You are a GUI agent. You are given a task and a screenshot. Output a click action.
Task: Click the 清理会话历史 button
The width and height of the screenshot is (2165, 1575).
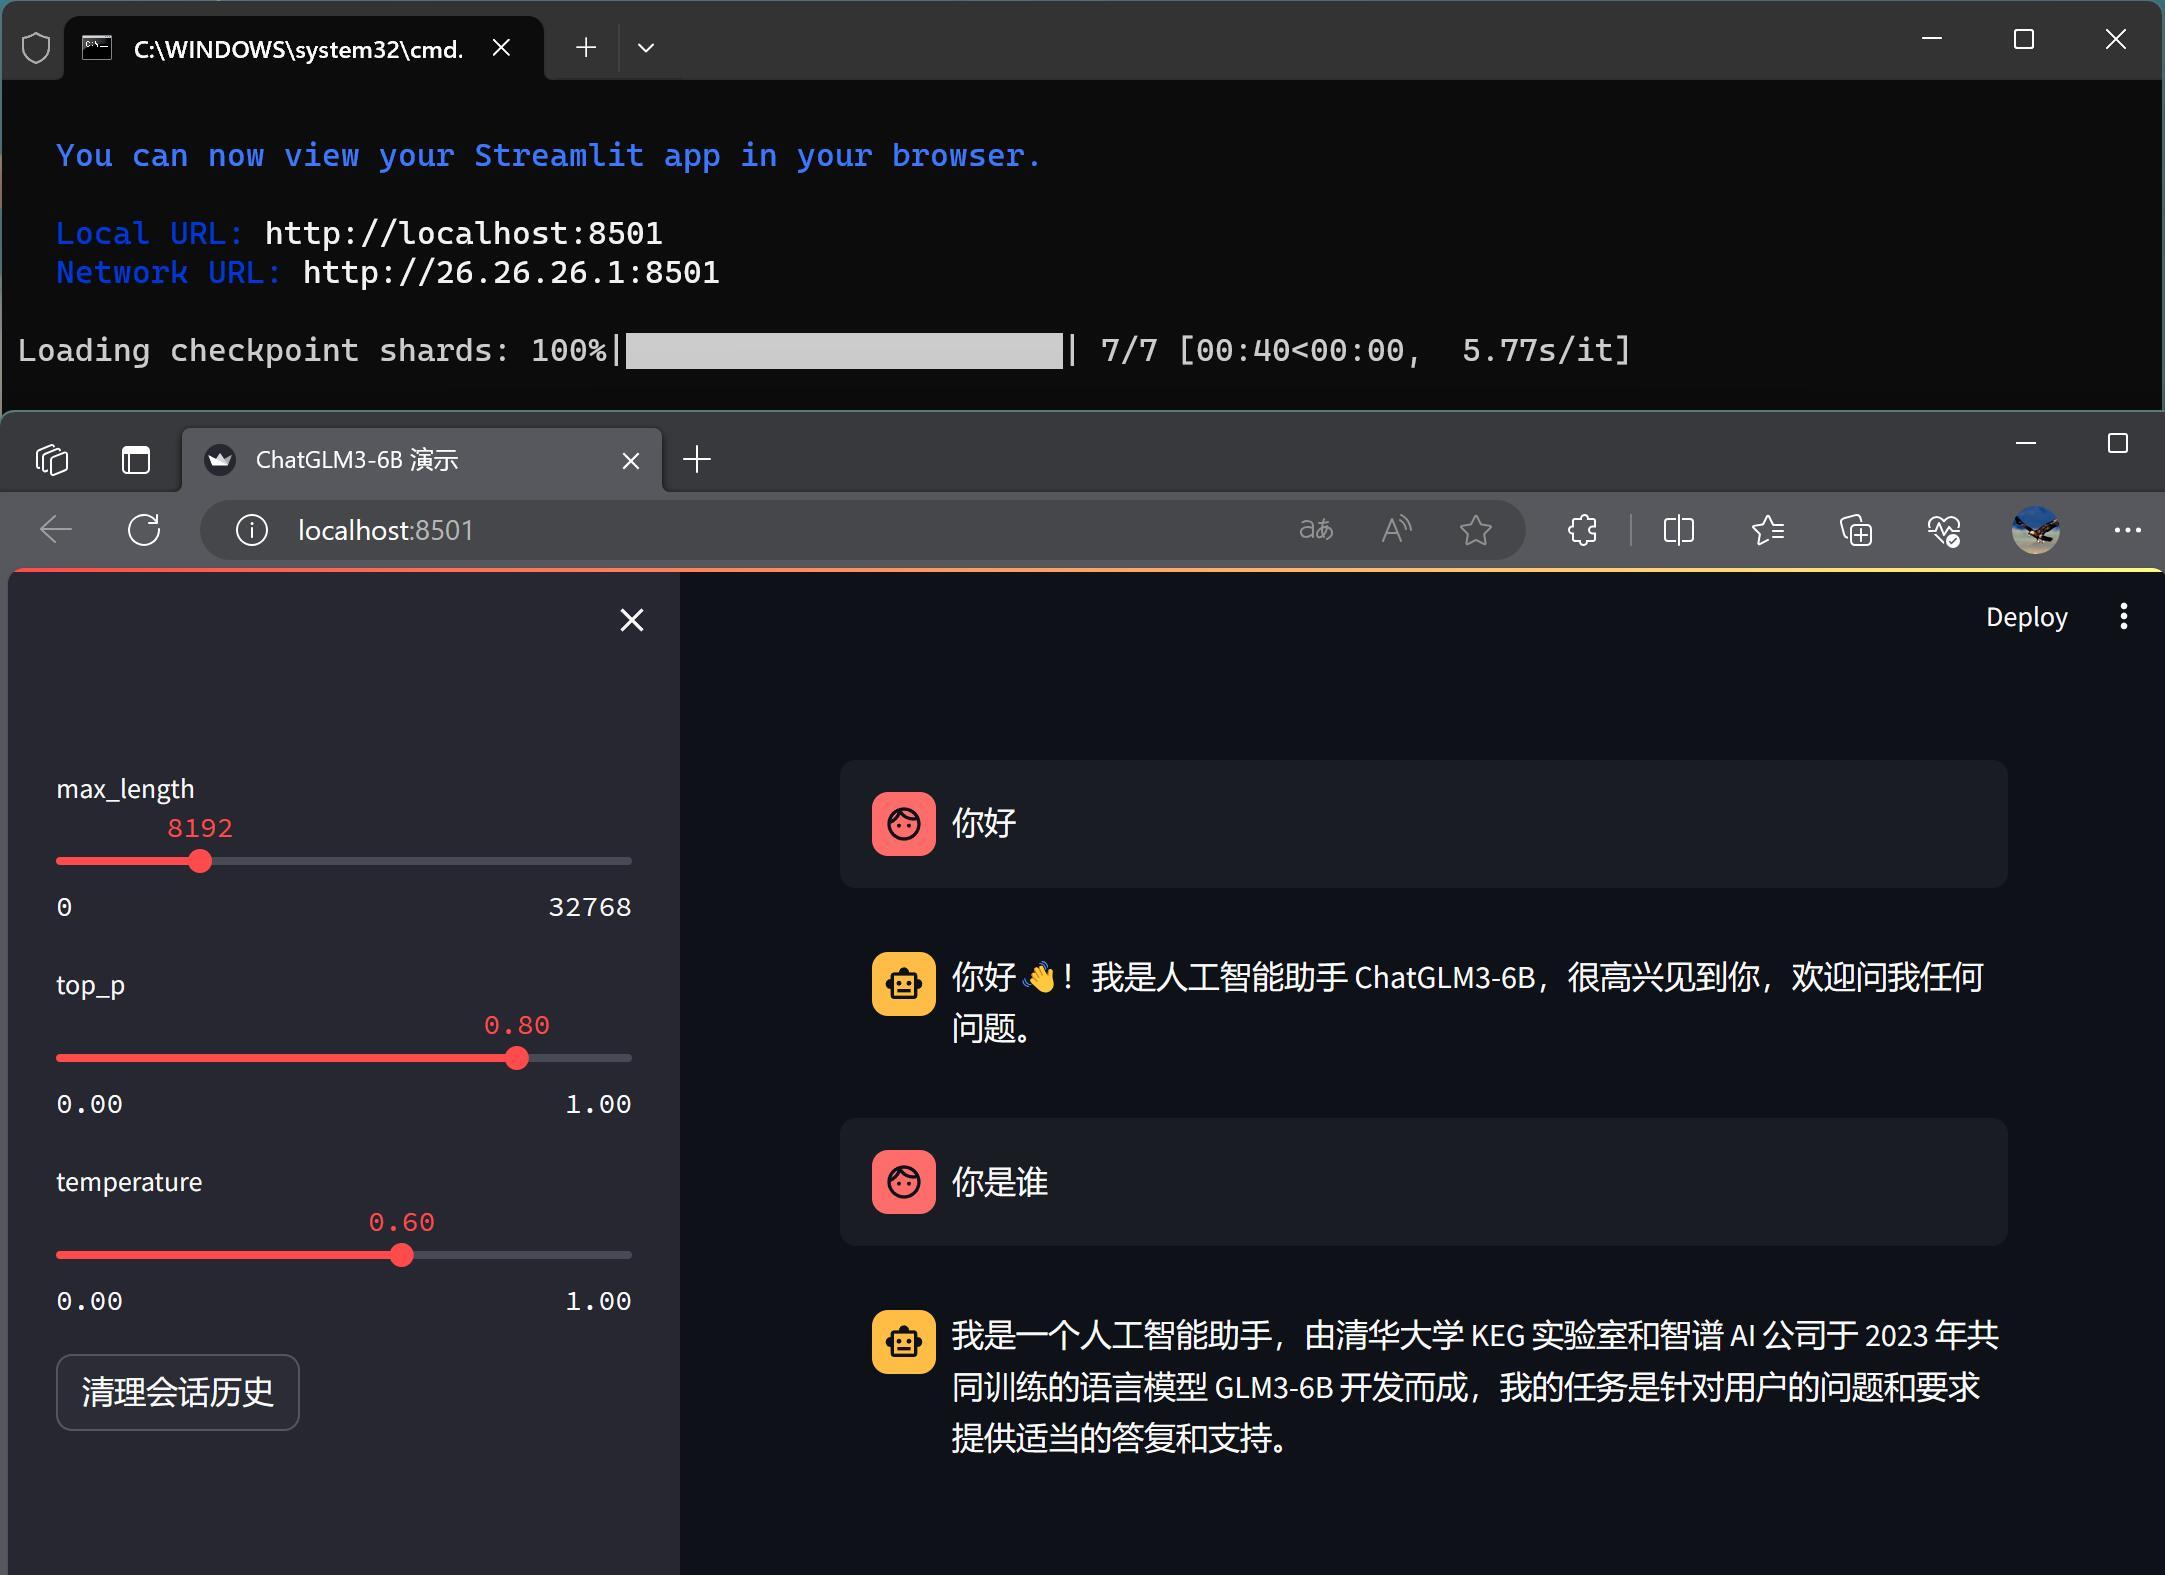point(178,1392)
